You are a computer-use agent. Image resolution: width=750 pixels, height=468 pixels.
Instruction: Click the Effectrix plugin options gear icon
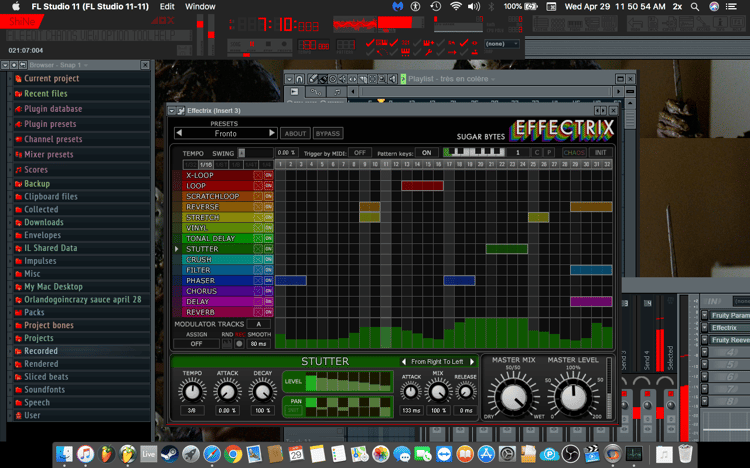click(x=181, y=111)
